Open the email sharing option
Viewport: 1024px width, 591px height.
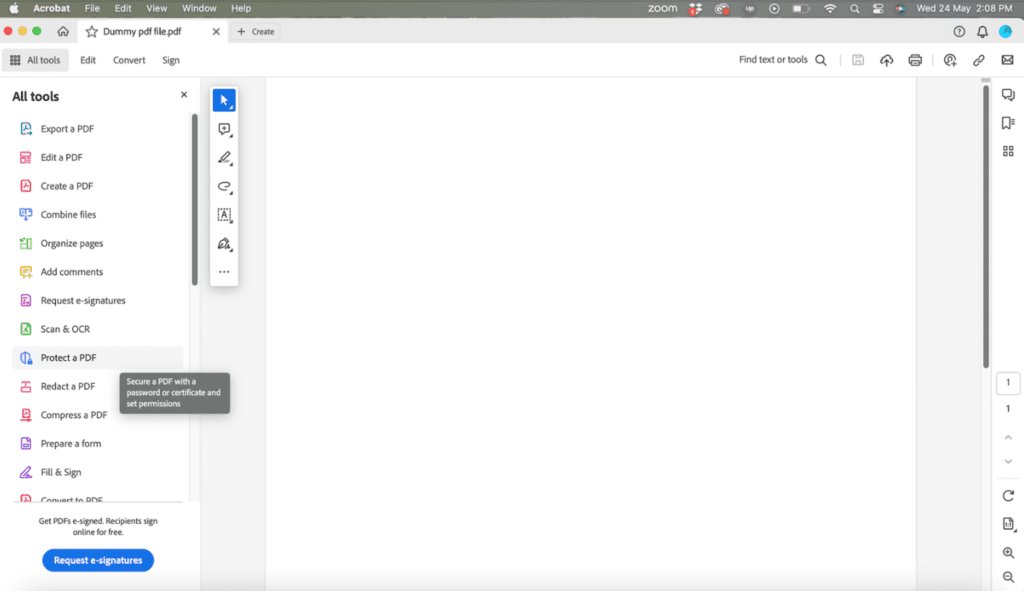[1008, 59]
